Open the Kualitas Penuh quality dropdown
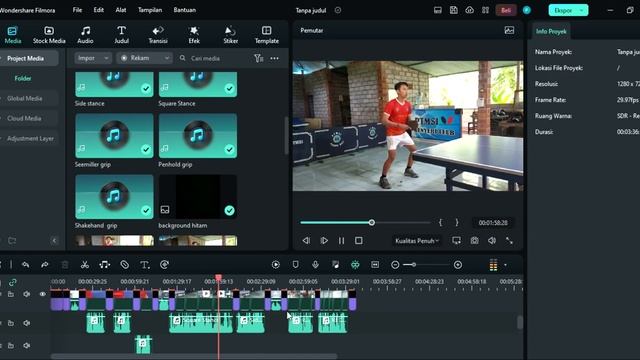This screenshot has height=360, width=640. [417, 241]
